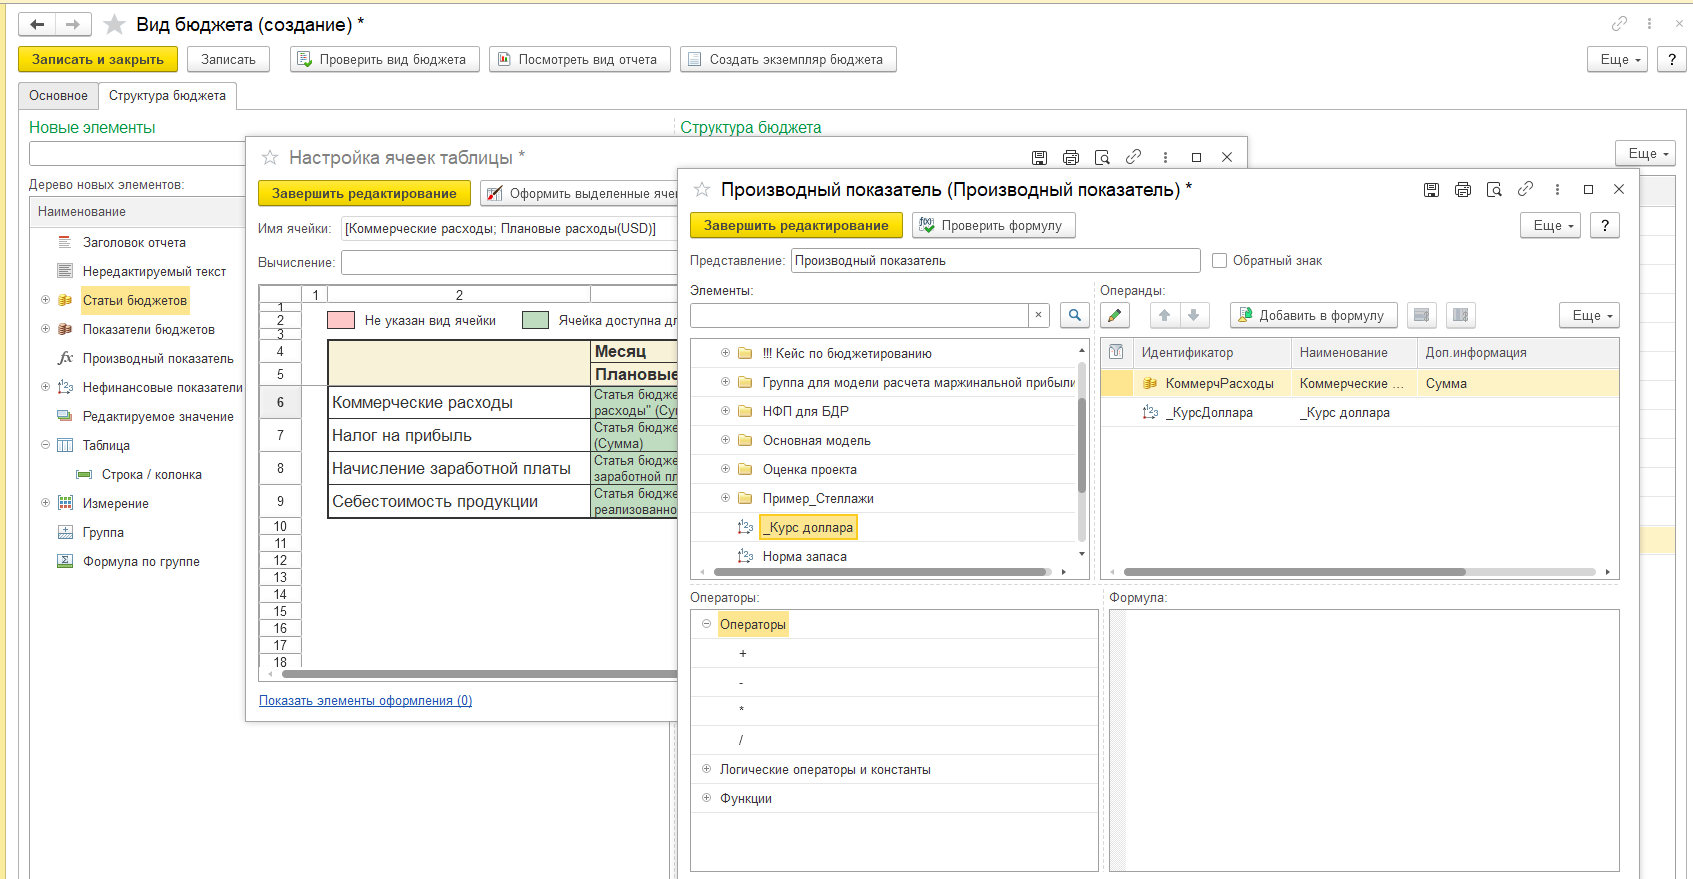
Task: Collapse the Операторы group
Action: pyautogui.click(x=706, y=624)
